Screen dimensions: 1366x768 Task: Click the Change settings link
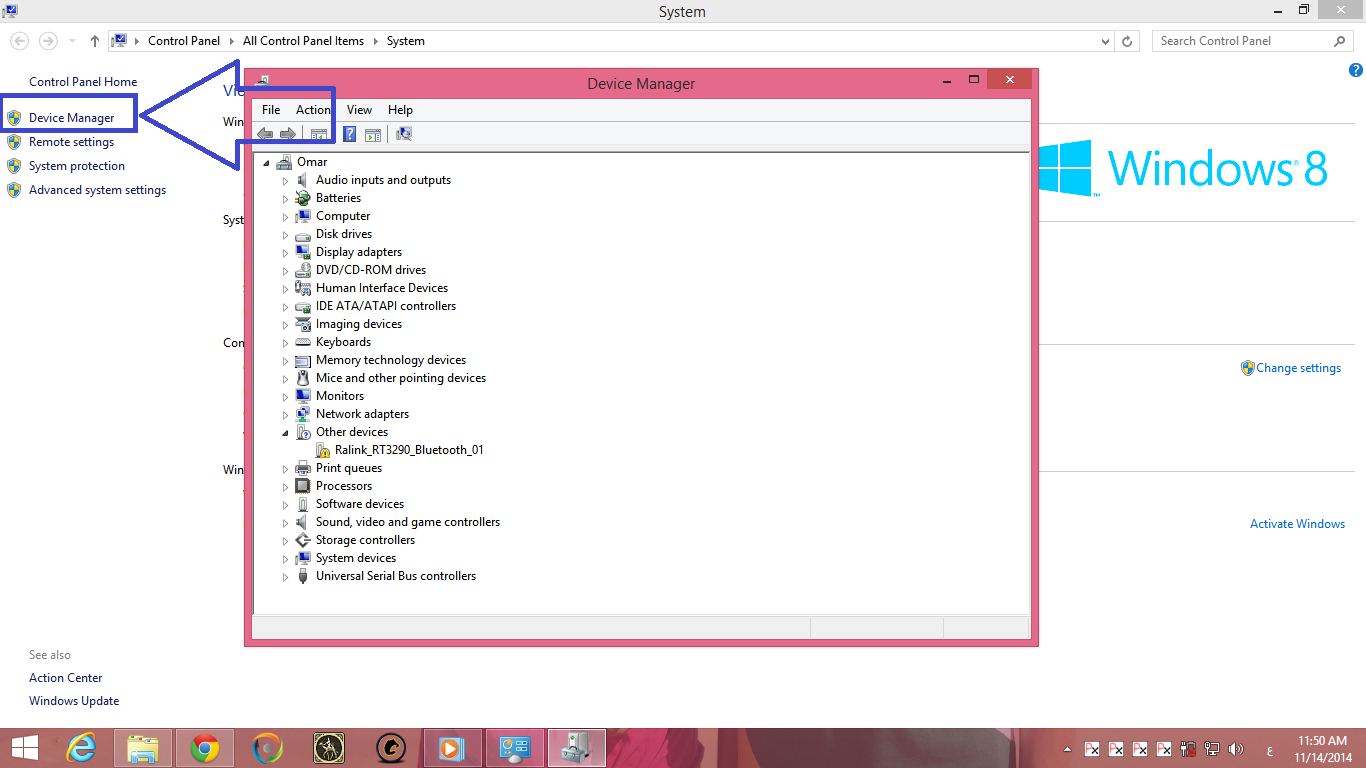pyautogui.click(x=1298, y=368)
